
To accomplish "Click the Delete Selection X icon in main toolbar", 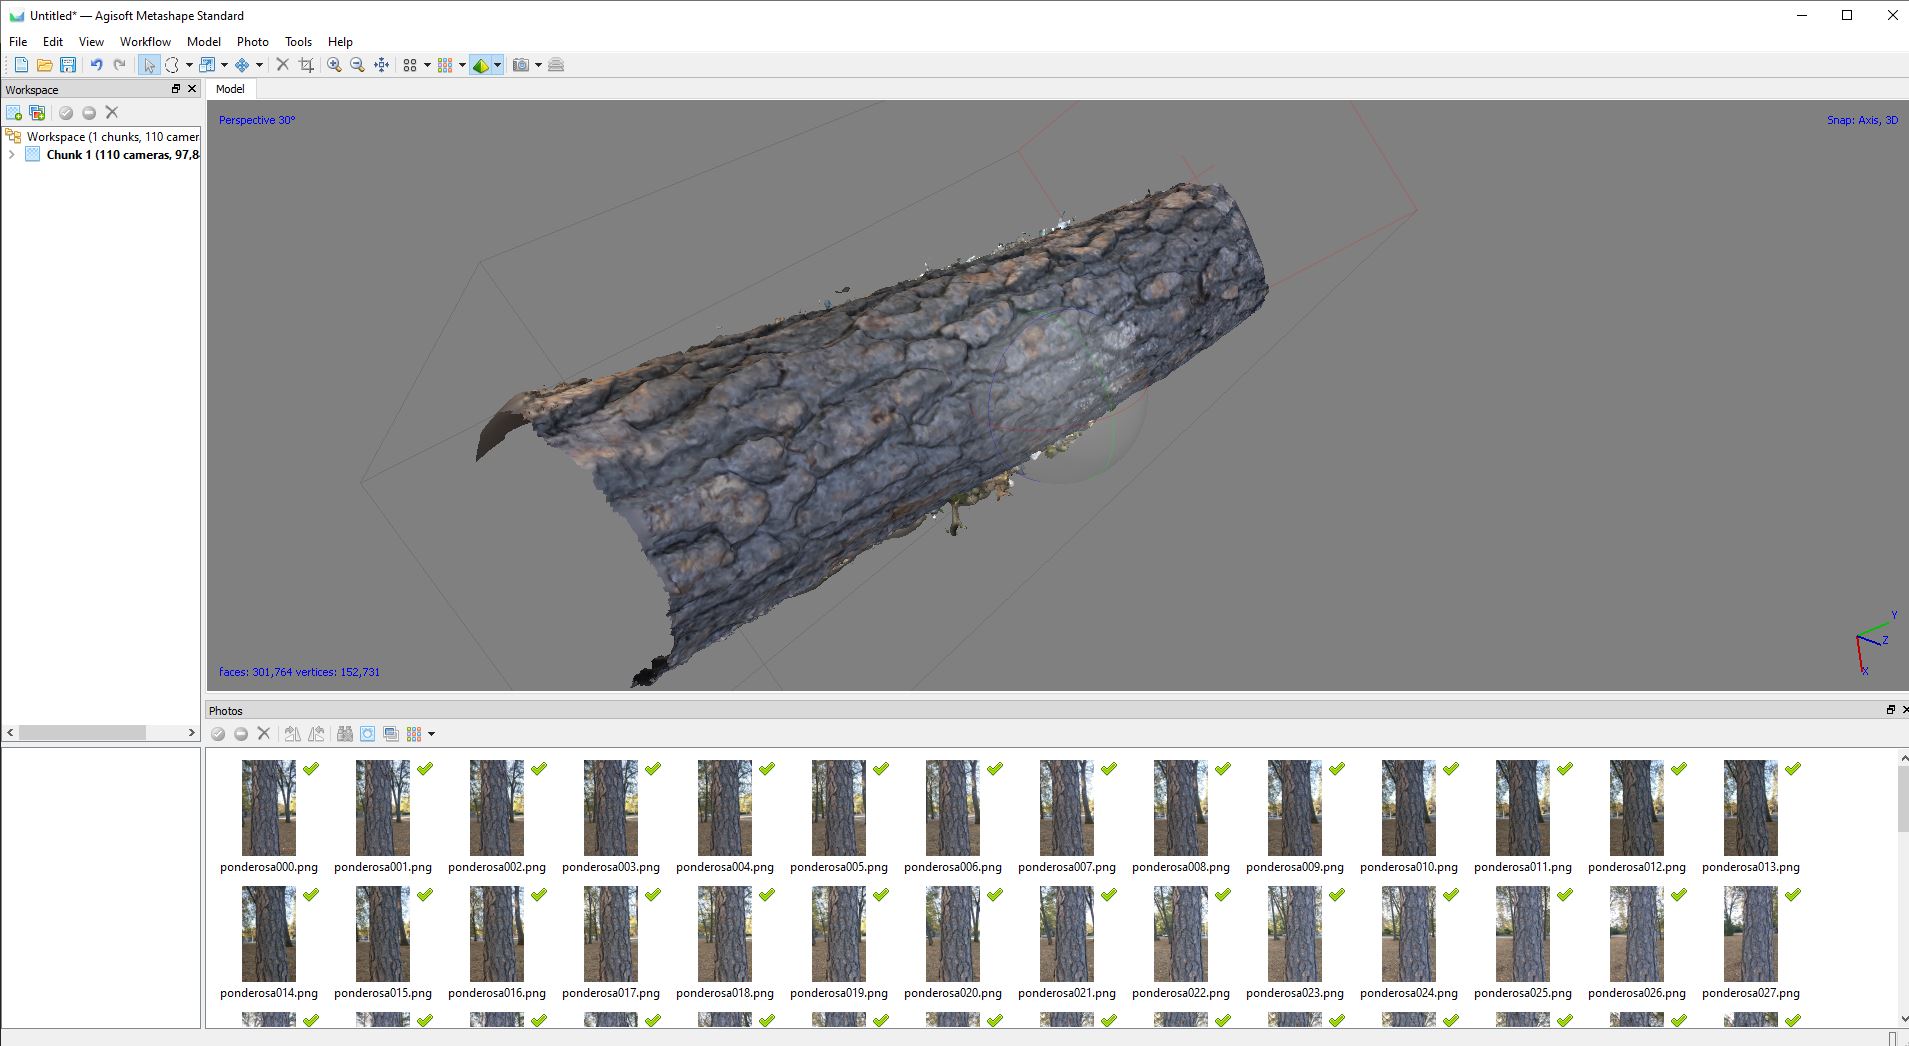I will (x=282, y=65).
